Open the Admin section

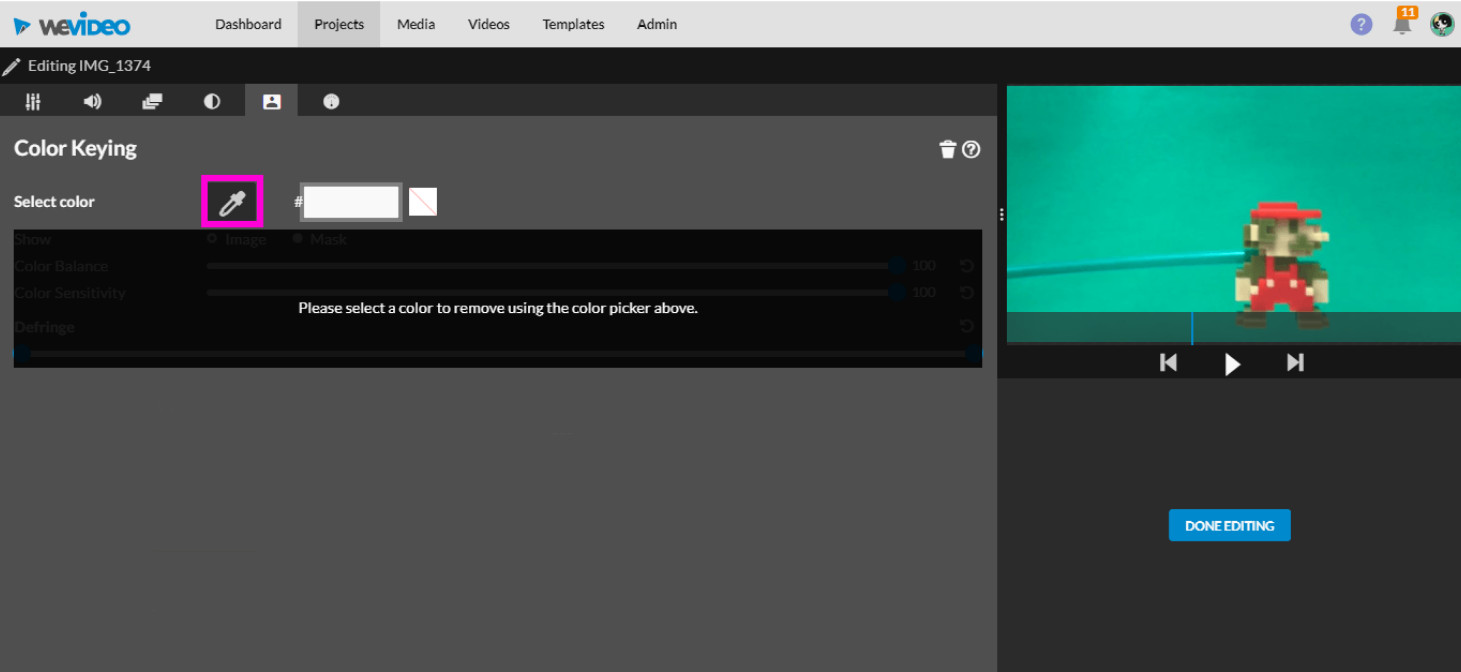657,24
